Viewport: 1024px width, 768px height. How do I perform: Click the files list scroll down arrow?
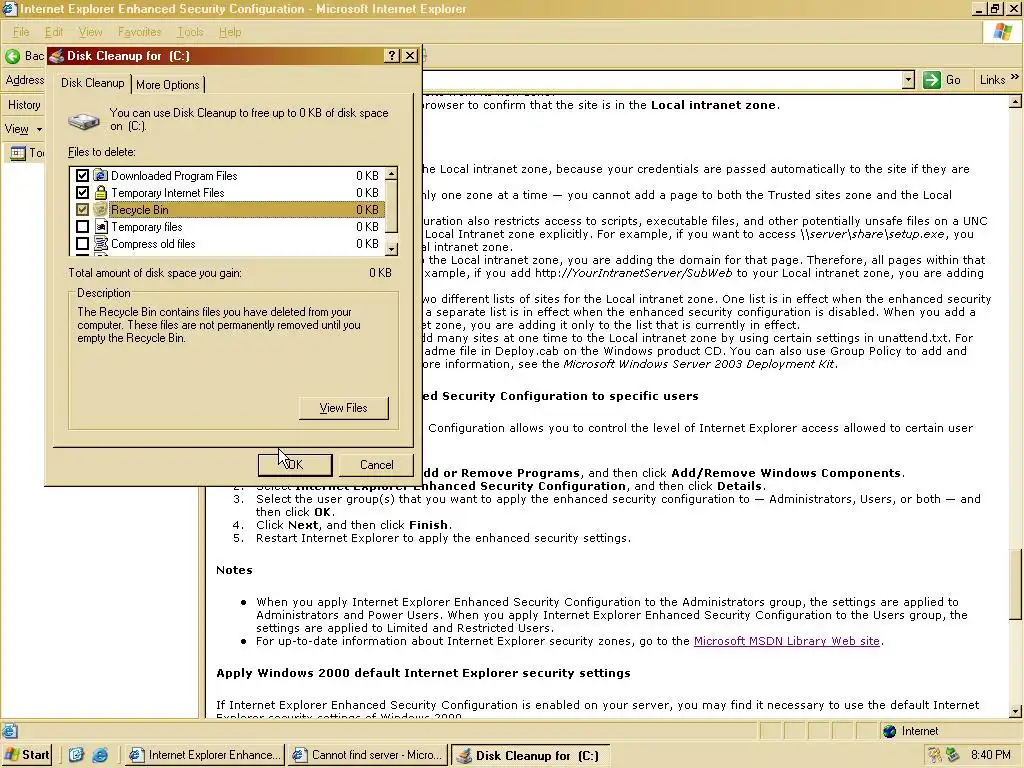click(391, 249)
